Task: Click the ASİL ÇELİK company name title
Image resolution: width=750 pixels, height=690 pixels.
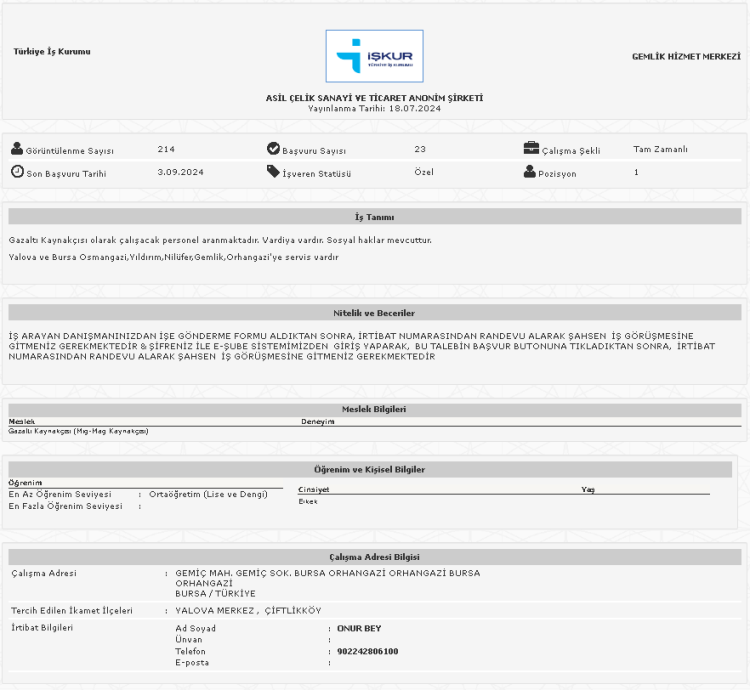Action: point(374,98)
